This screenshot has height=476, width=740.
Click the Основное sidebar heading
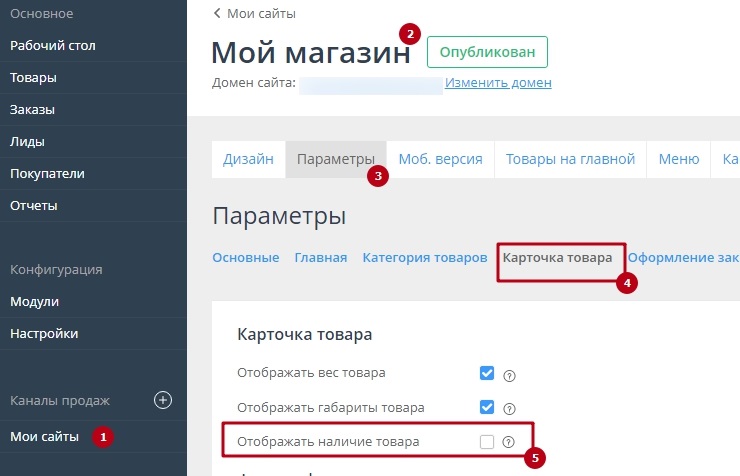42,14
